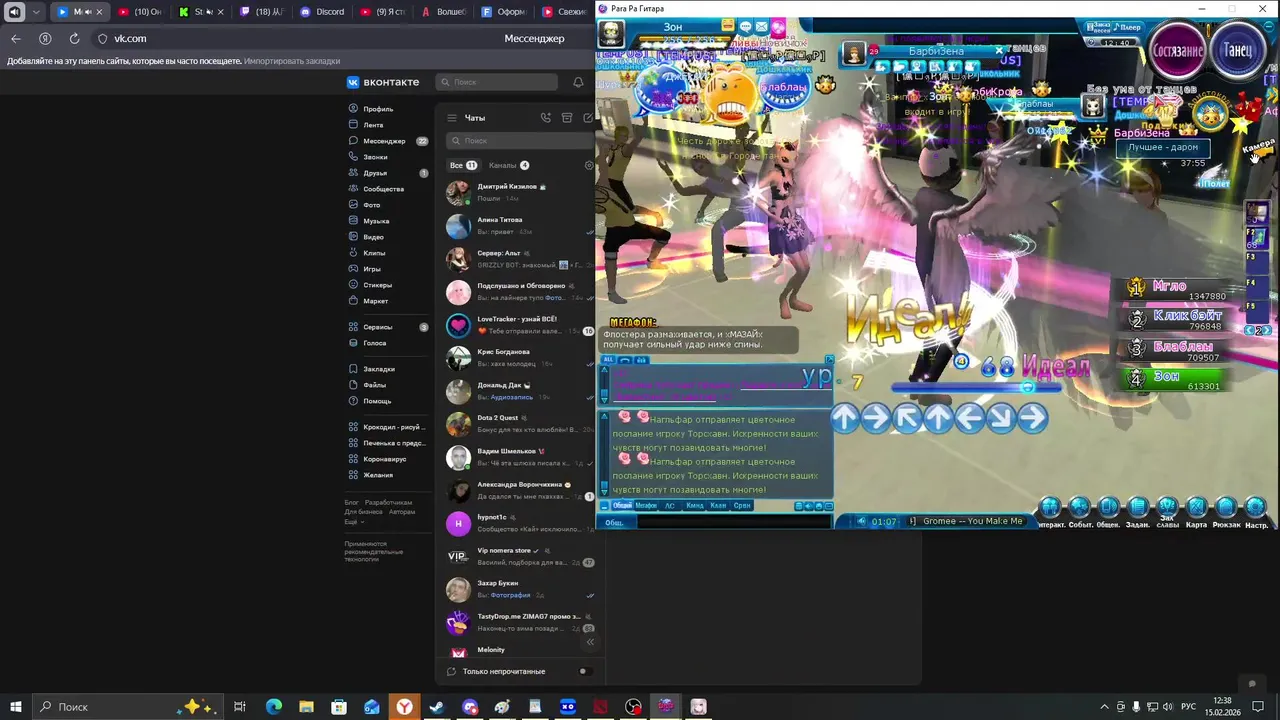Open Стикеры in VK sidebar
Image resolution: width=1280 pixels, height=720 pixels.
click(x=370, y=285)
